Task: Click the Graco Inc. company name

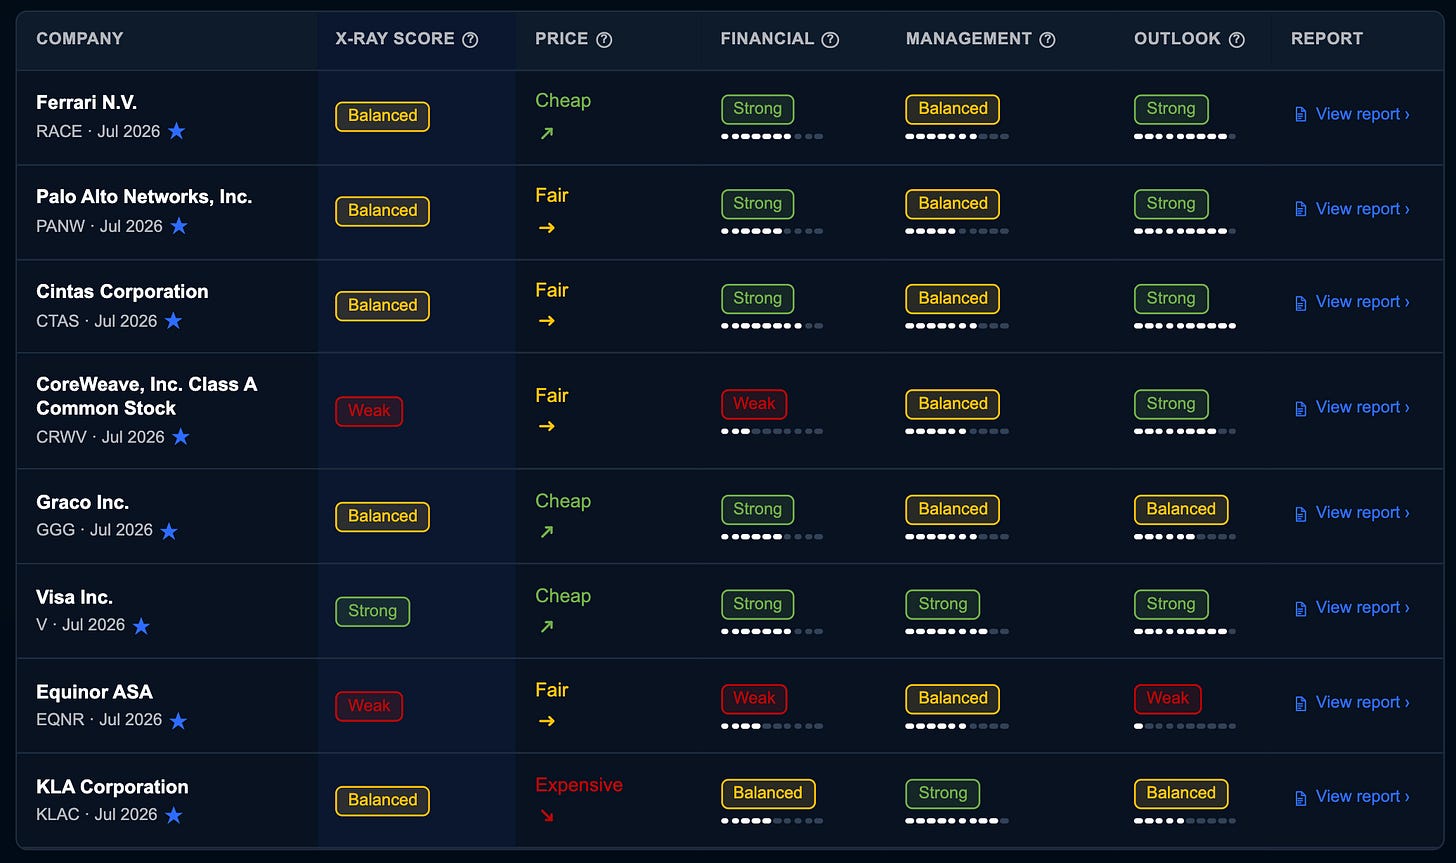Action: 83,502
